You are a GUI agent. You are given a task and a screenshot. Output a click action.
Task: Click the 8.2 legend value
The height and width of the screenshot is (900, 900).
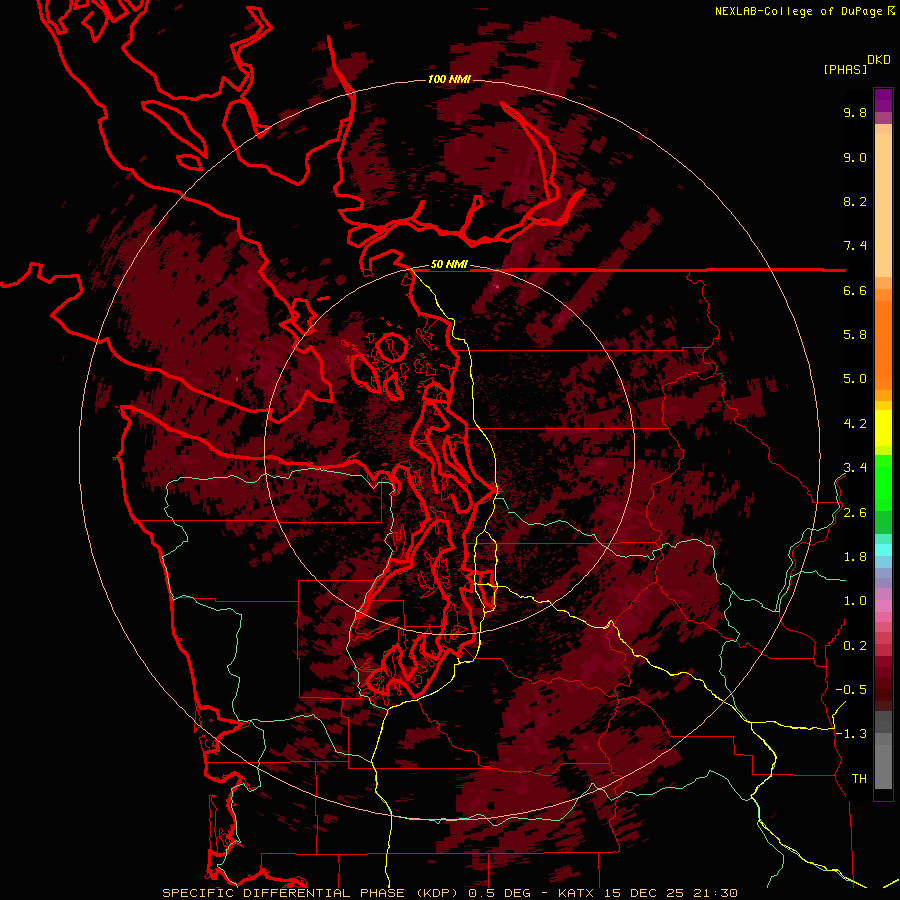(855, 201)
